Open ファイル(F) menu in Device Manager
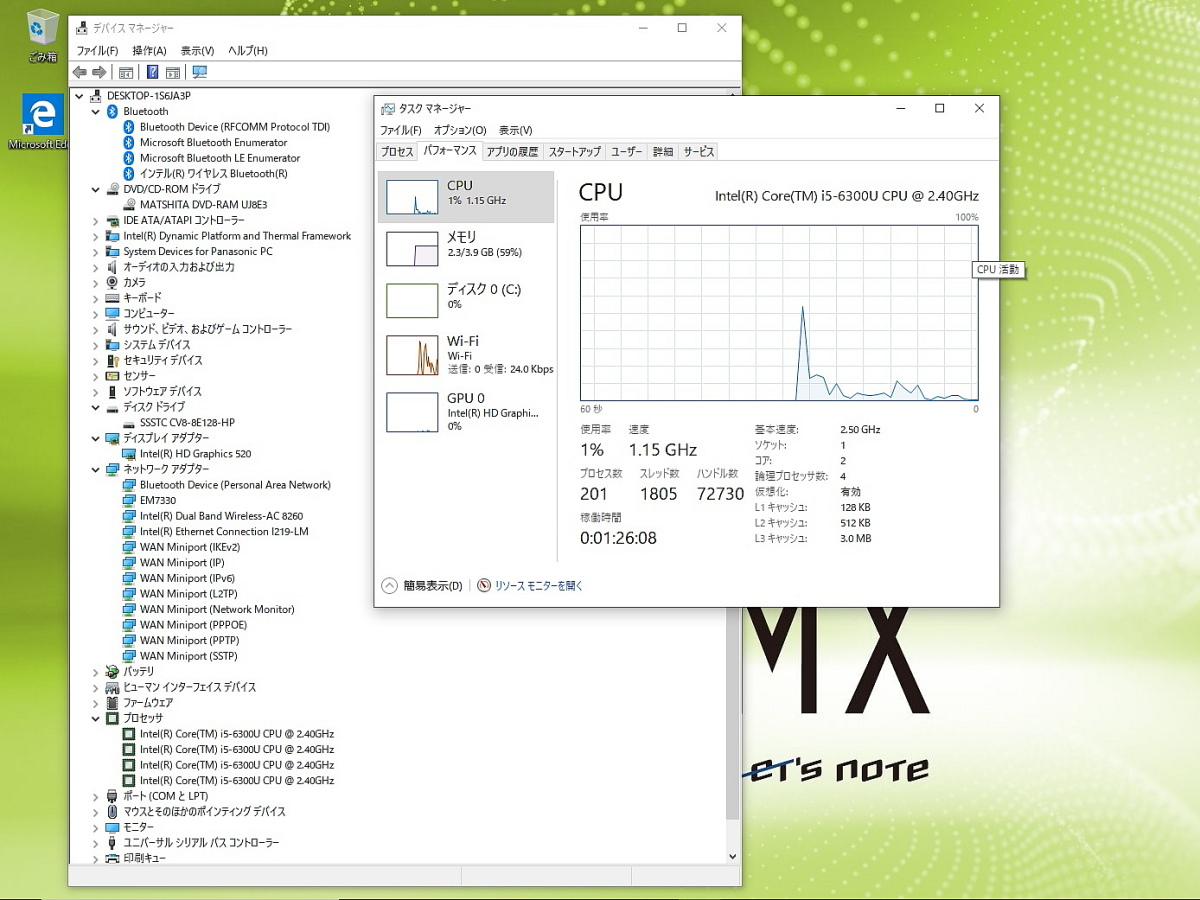Image resolution: width=1200 pixels, height=900 pixels. coord(97,50)
